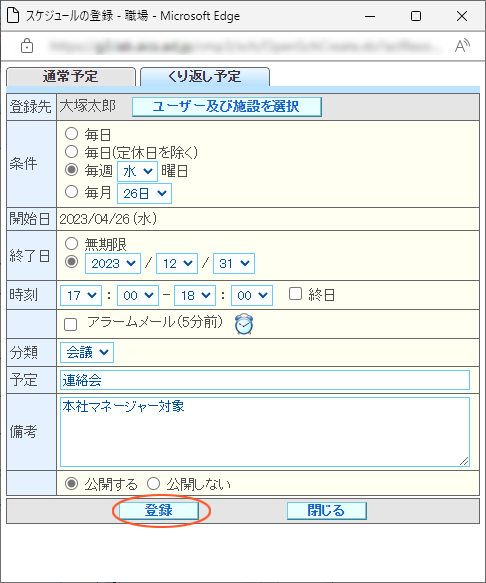Click the 閉じる button
Image resolution: width=486 pixels, height=583 pixels.
point(326,510)
